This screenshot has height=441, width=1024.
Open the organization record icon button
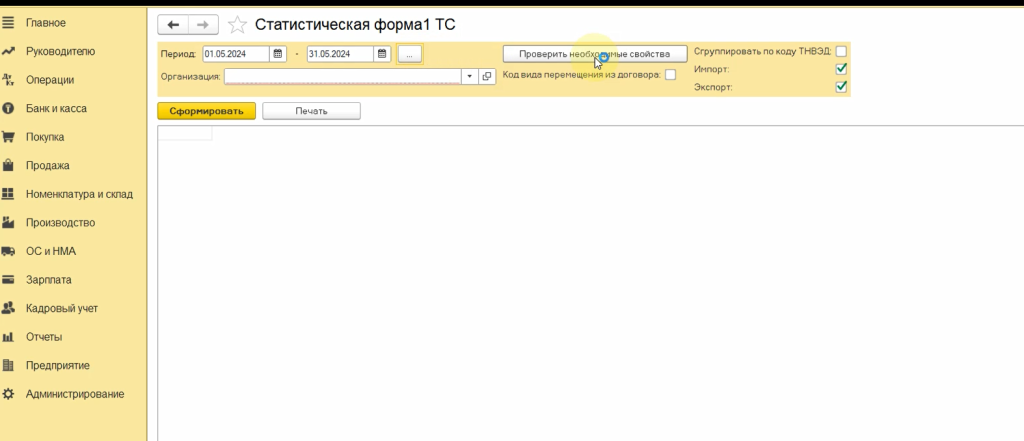tap(487, 76)
